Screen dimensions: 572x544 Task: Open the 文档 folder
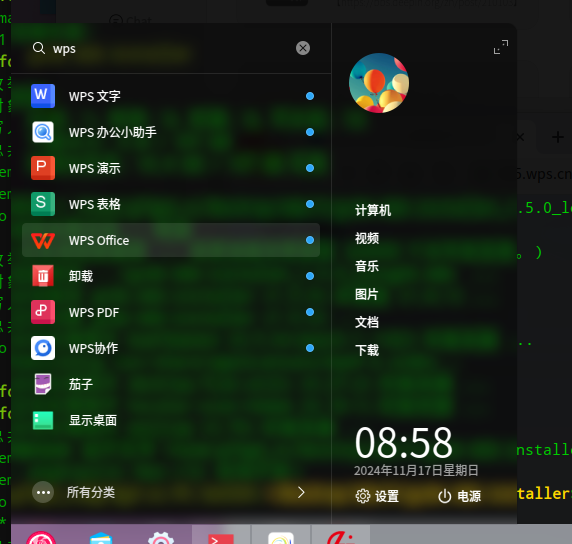[x=367, y=322]
